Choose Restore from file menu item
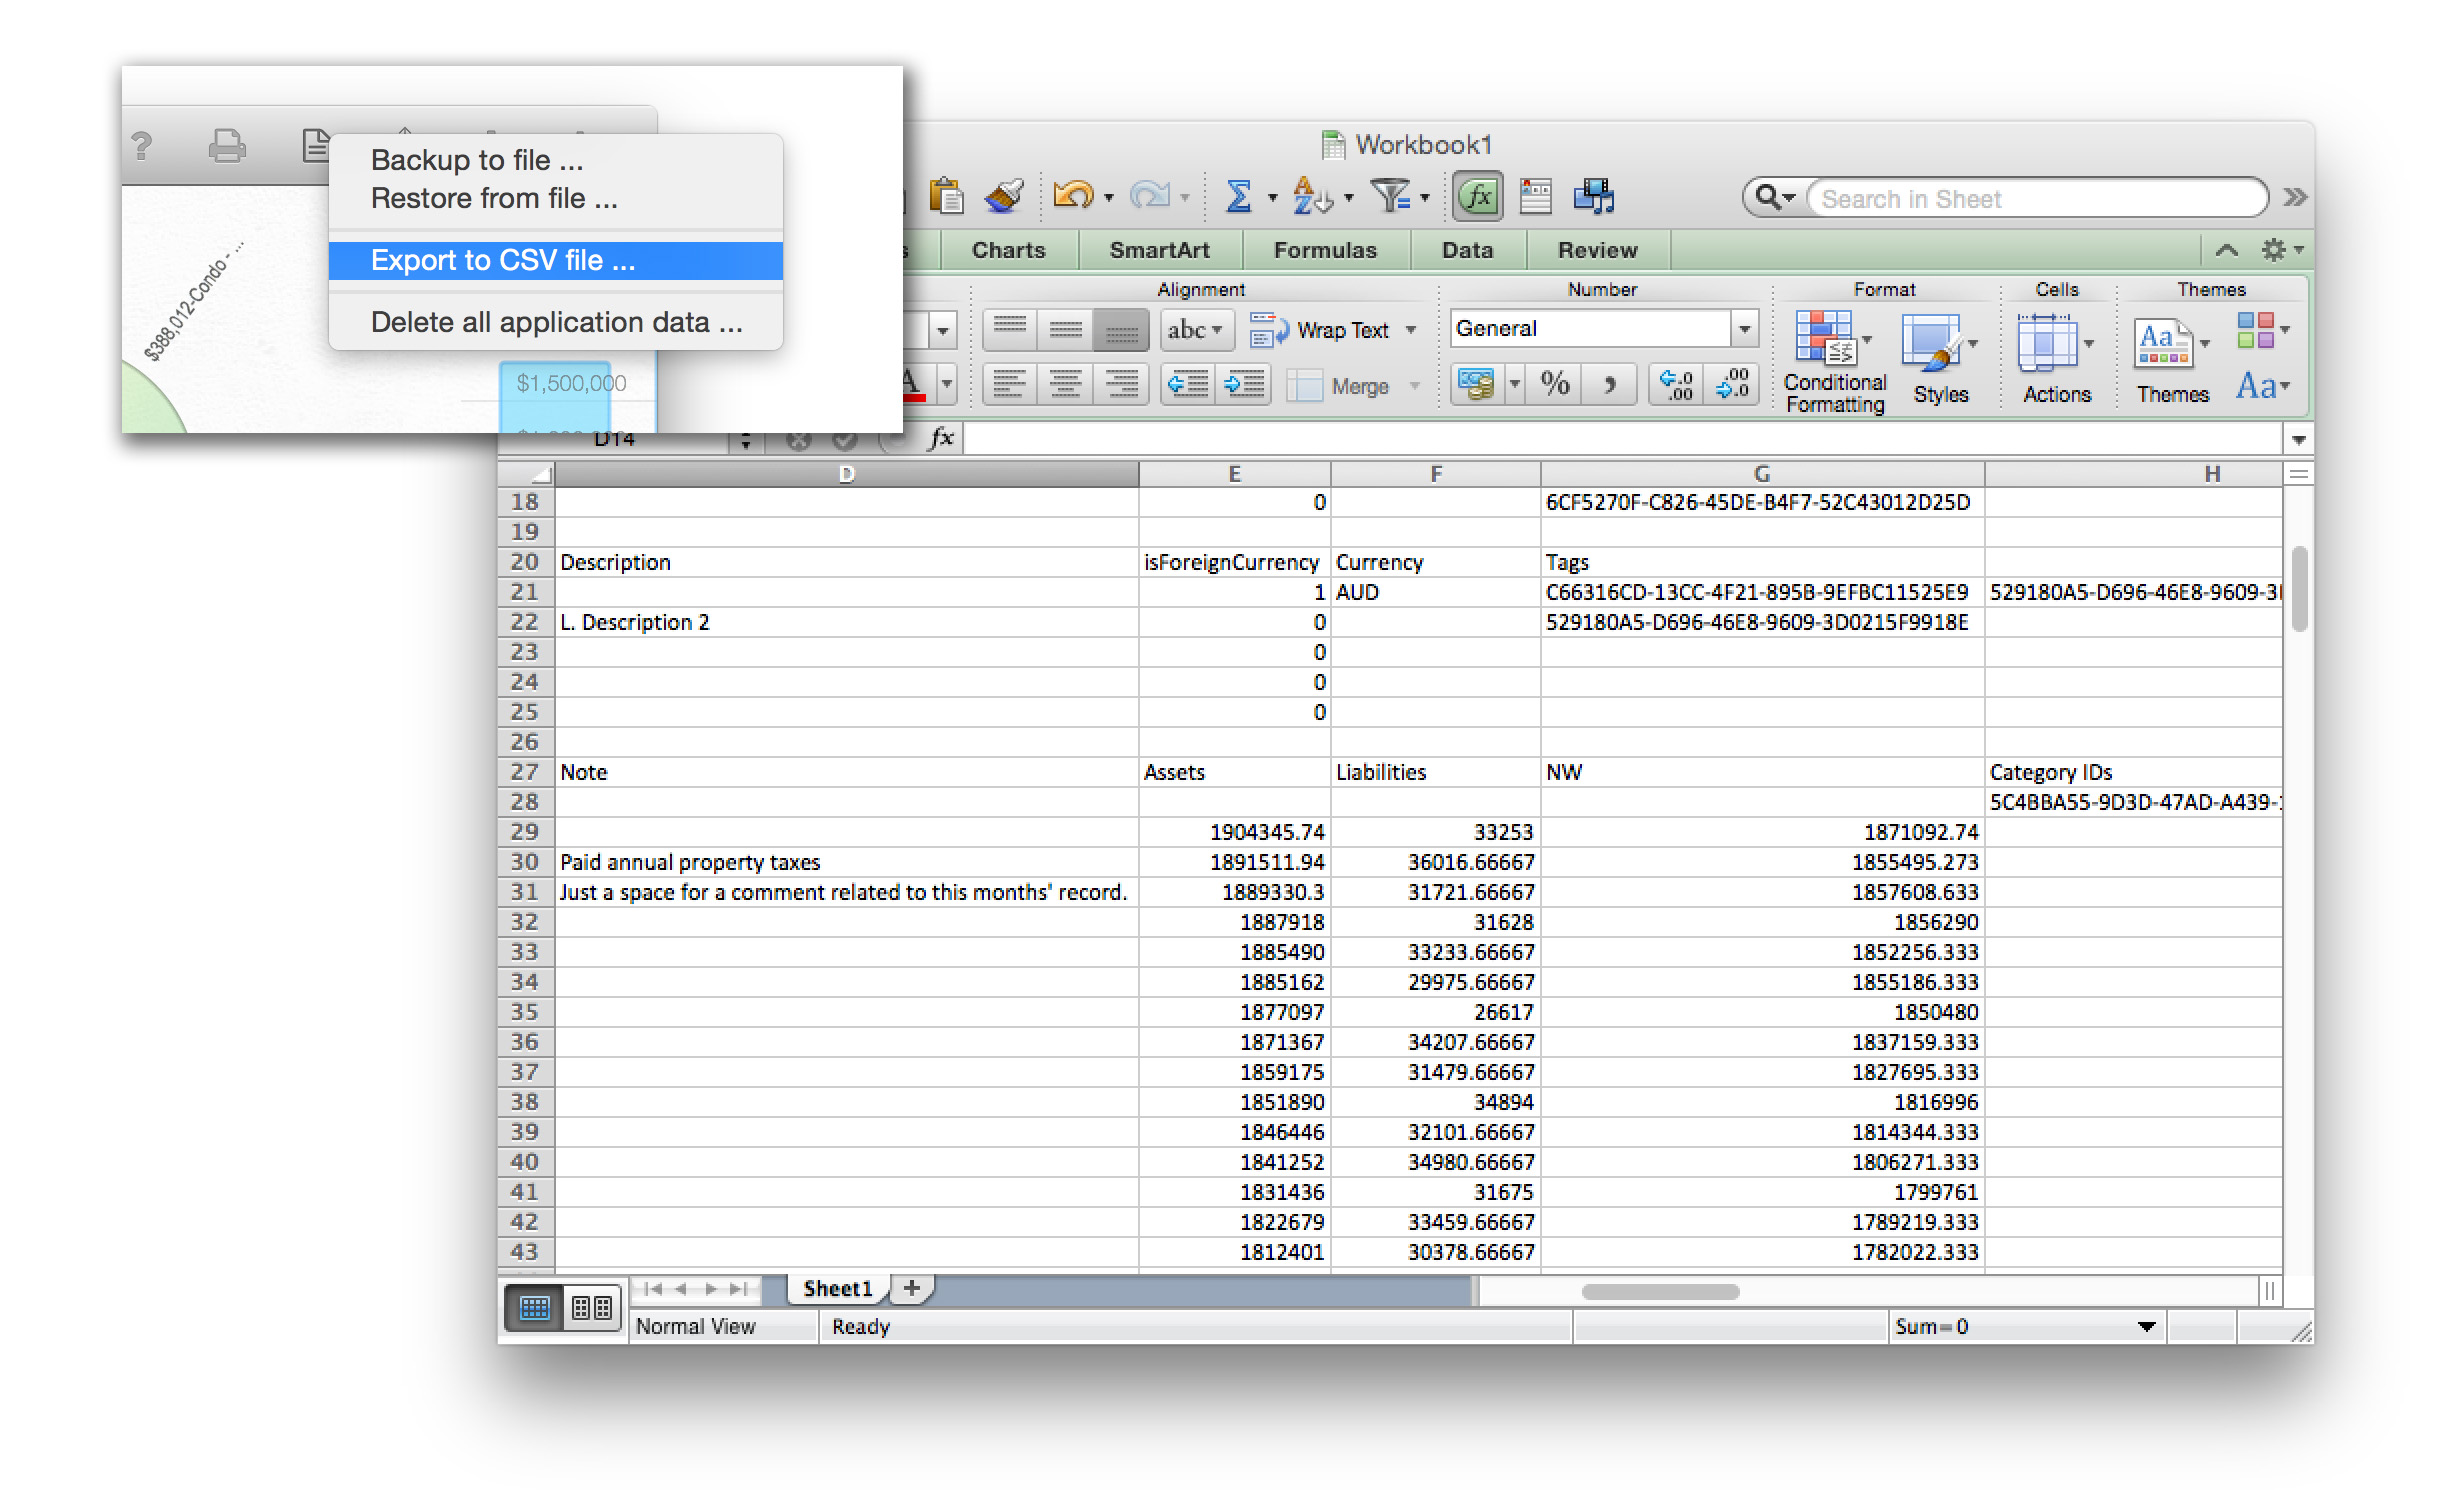 [556, 198]
